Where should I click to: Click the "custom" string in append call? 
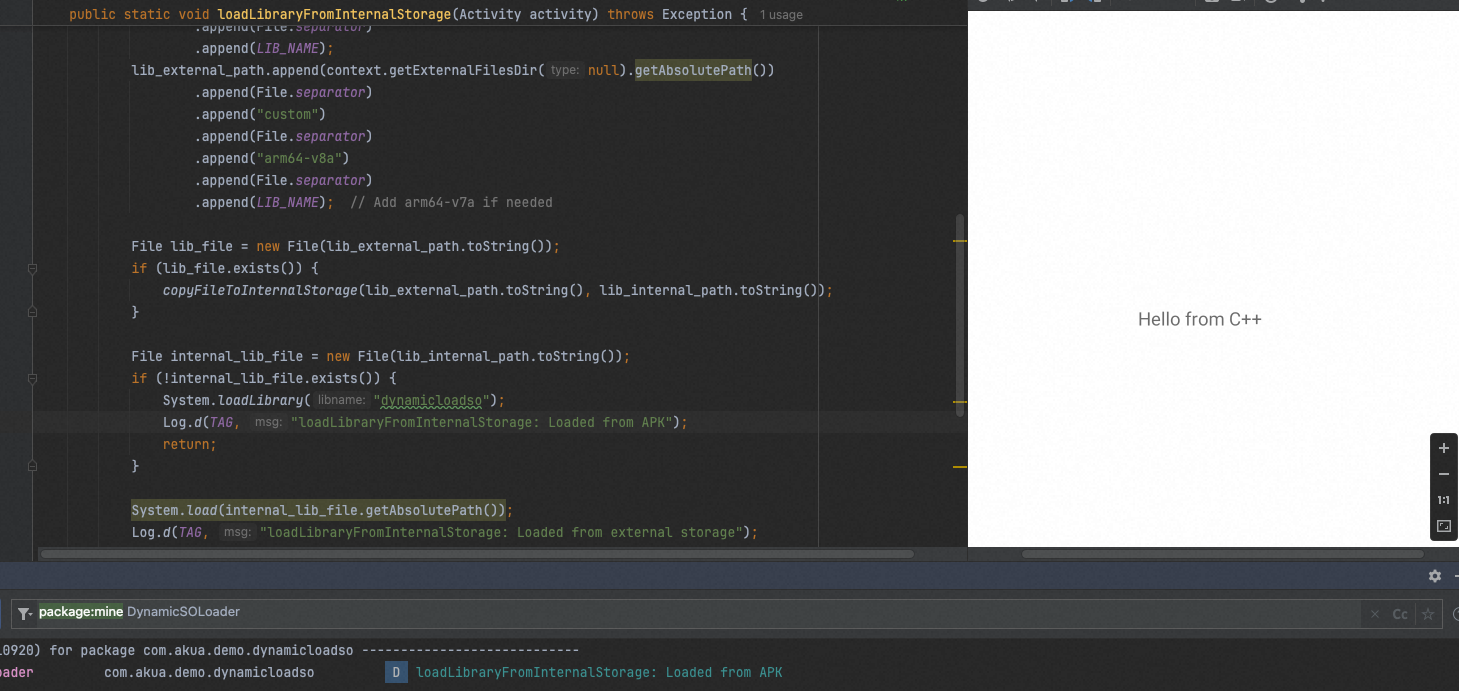tap(286, 114)
